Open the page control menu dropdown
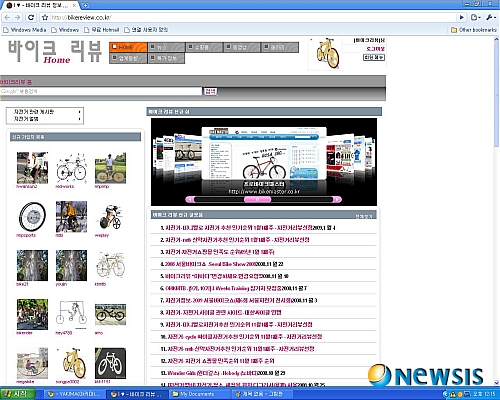Image resolution: width=500 pixels, height=400 pixels. pos(476,17)
